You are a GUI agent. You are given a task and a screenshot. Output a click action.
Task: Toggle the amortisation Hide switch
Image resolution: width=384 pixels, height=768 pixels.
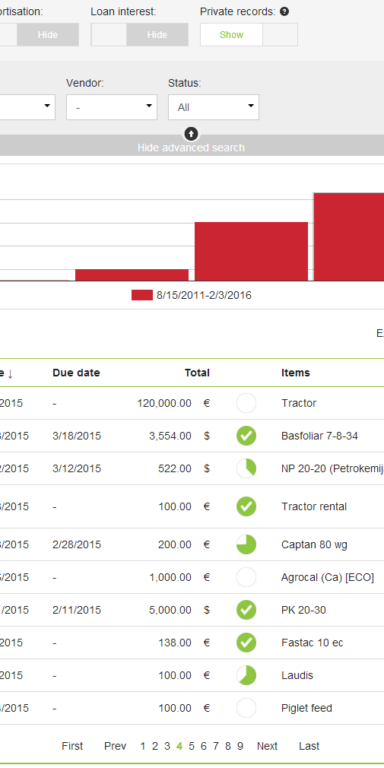(48, 35)
